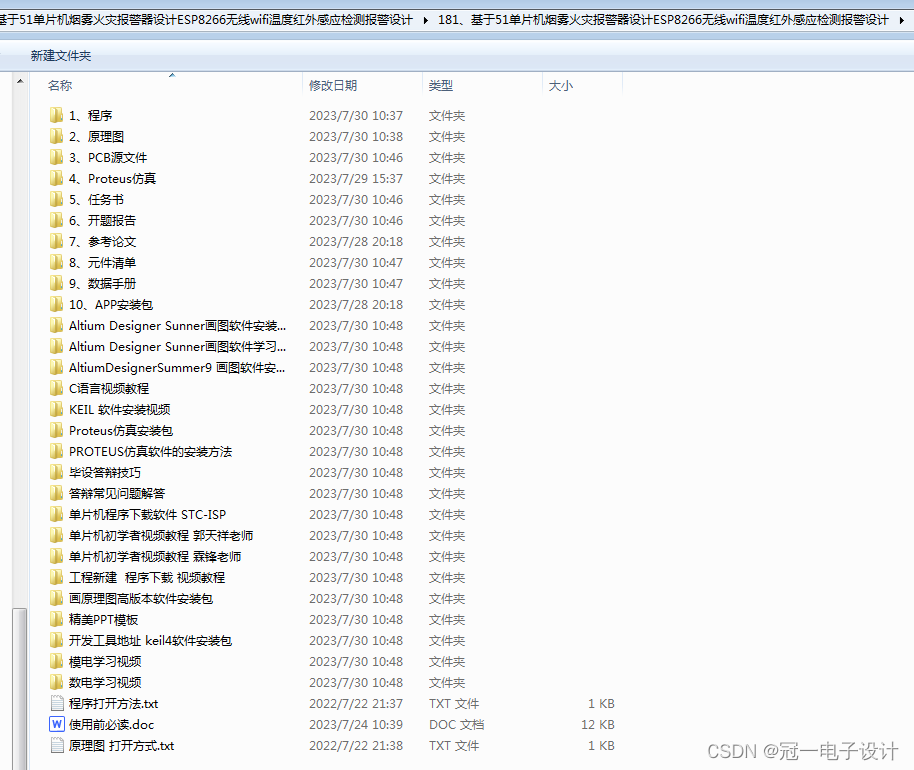Click the folder icon of 数电学习视频
This screenshot has width=914, height=770.
click(x=57, y=682)
